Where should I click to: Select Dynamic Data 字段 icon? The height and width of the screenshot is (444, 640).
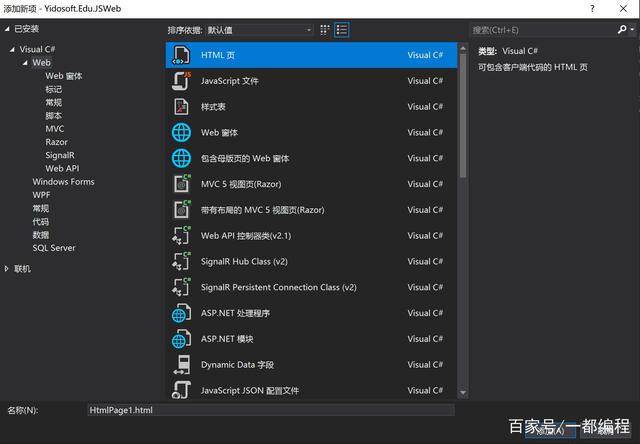pyautogui.click(x=181, y=364)
